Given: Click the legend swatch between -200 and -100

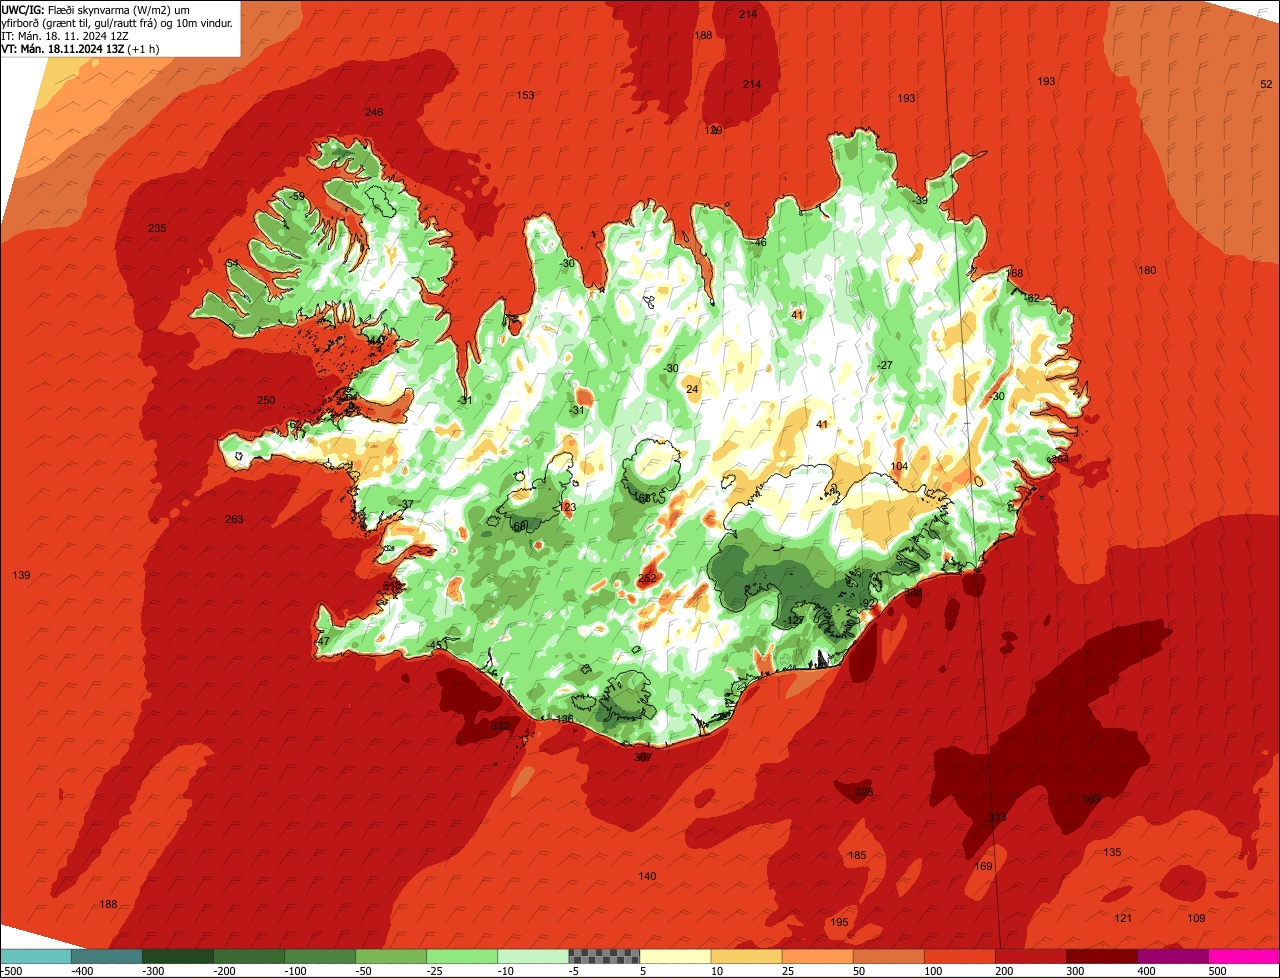Looking at the screenshot, I should click(249, 956).
